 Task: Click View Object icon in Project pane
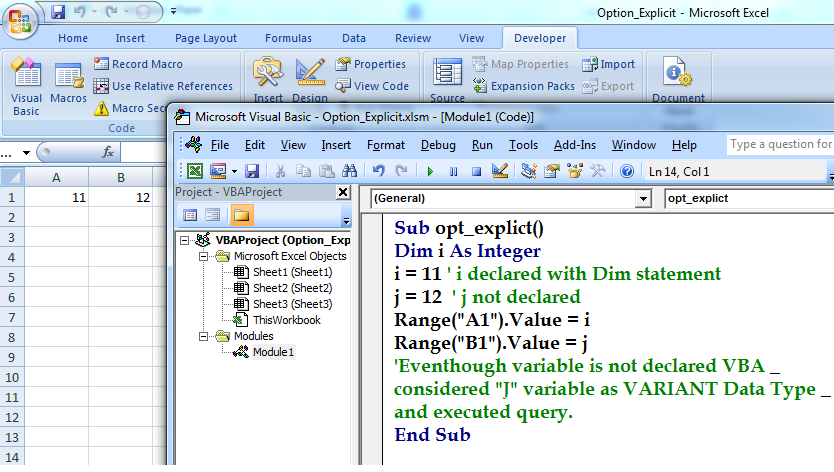(212, 215)
